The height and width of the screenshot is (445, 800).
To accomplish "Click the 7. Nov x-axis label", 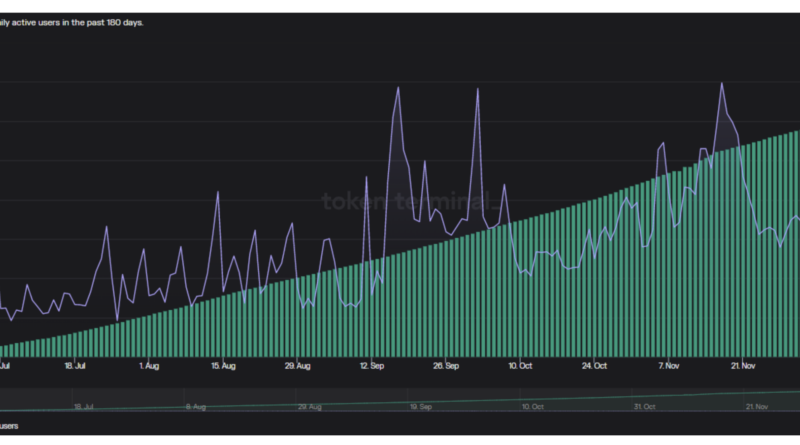I will 667,366.
